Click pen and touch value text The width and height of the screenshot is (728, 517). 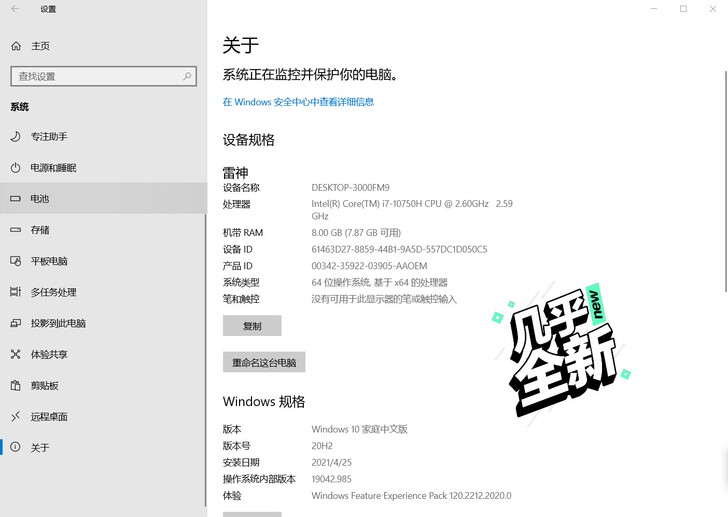[384, 299]
